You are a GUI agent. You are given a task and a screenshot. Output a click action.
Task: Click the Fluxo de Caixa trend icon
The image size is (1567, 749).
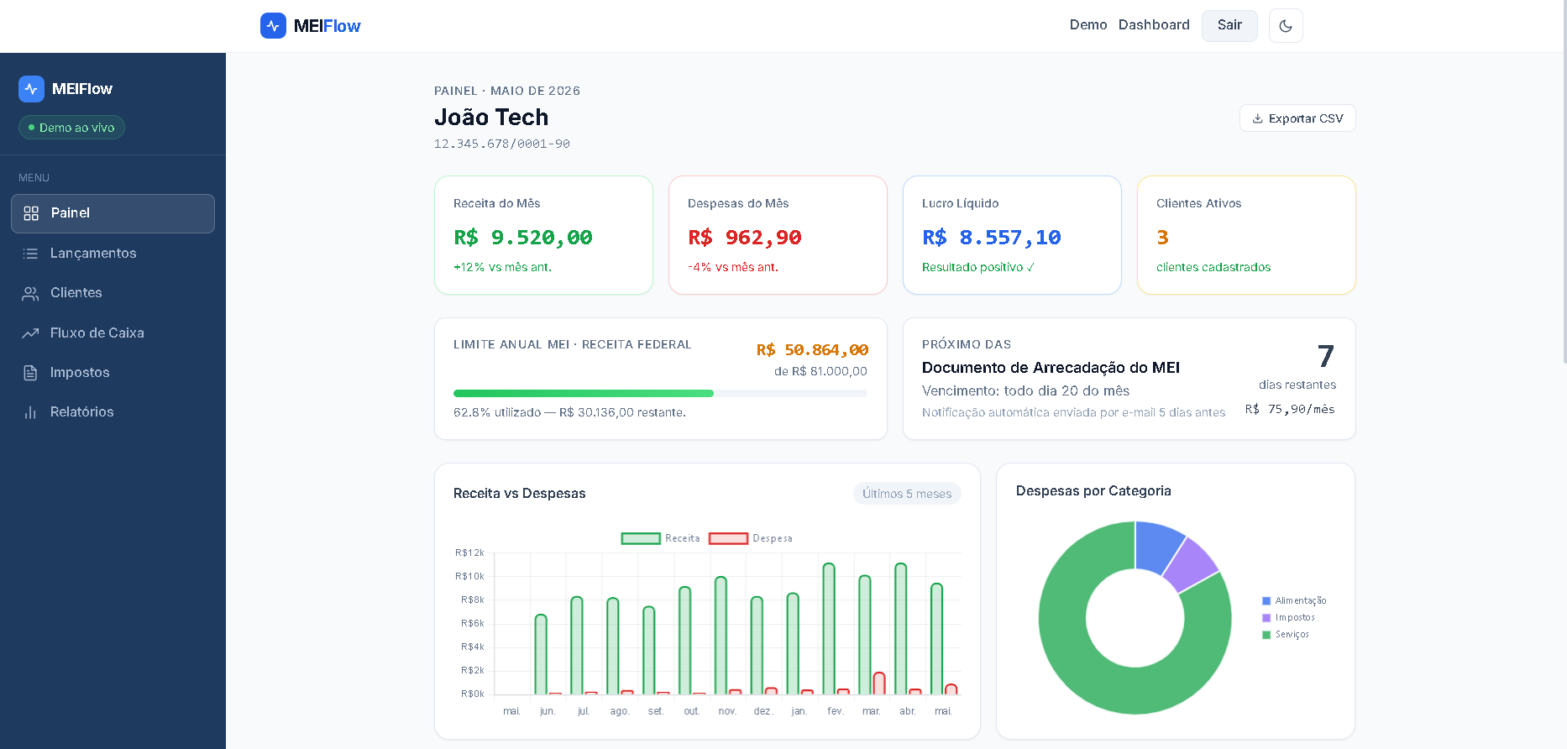coord(31,333)
